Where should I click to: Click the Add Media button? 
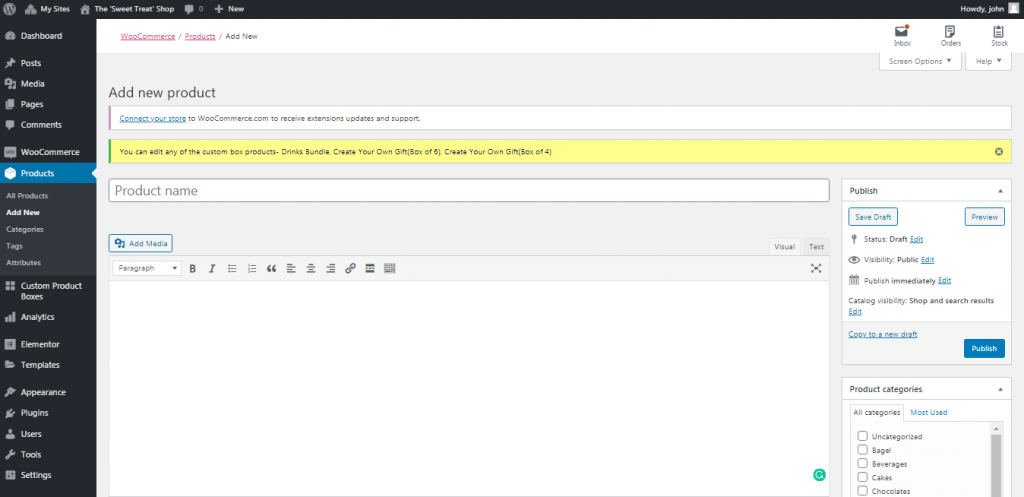(140, 244)
